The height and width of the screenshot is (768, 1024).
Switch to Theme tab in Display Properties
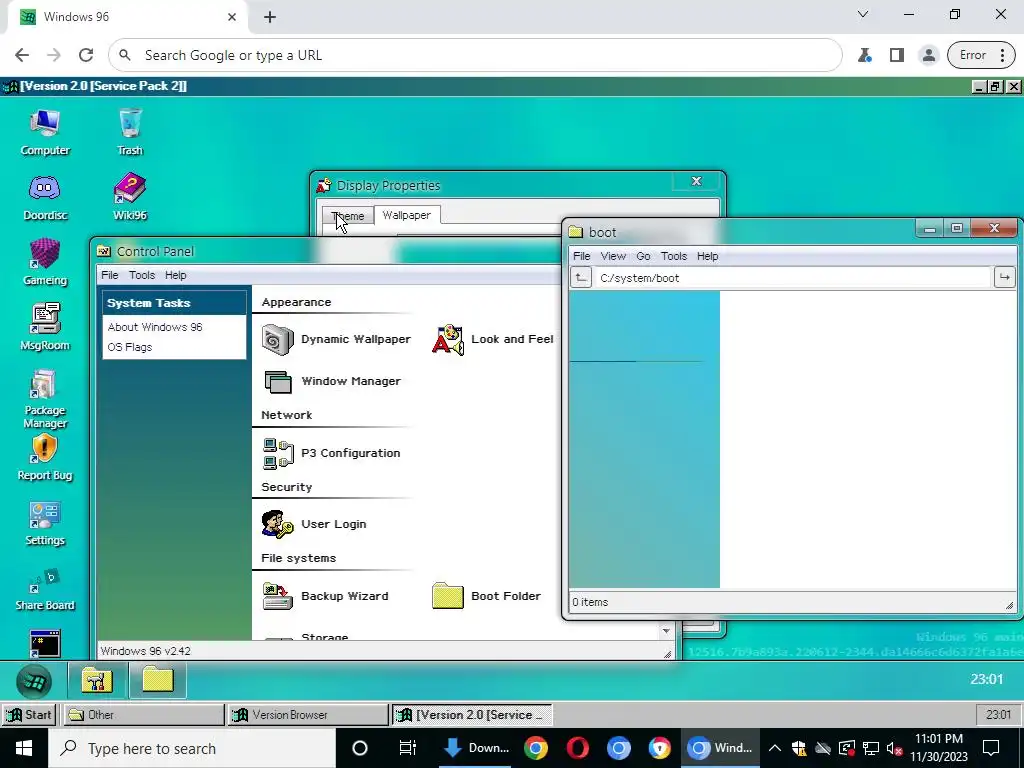pos(347,216)
